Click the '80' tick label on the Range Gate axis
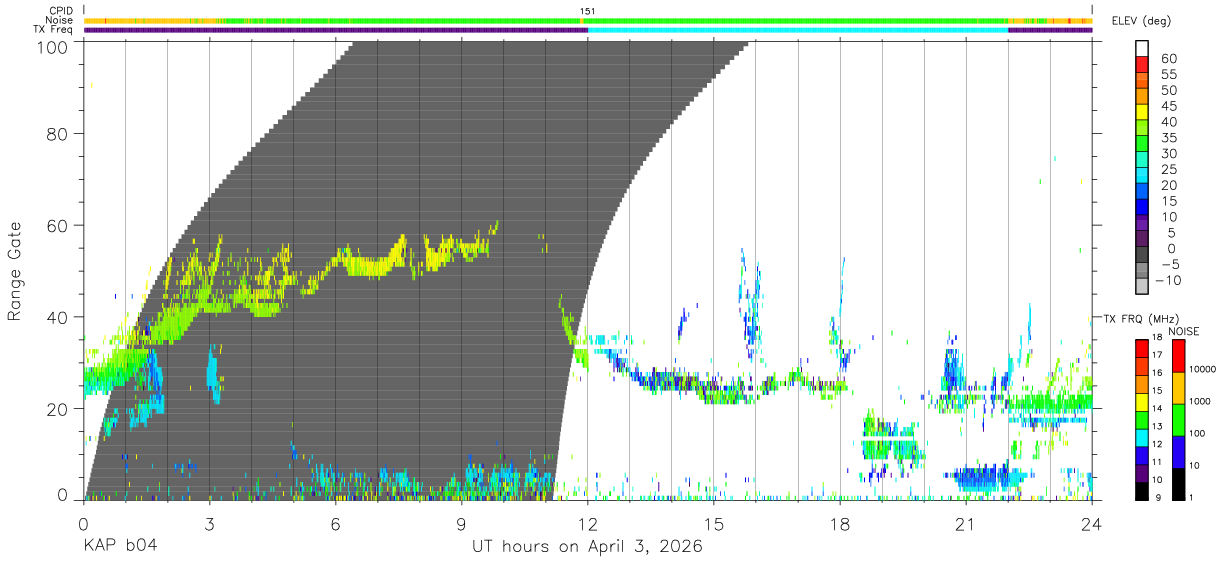This screenshot has width=1228, height=567. click(58, 134)
